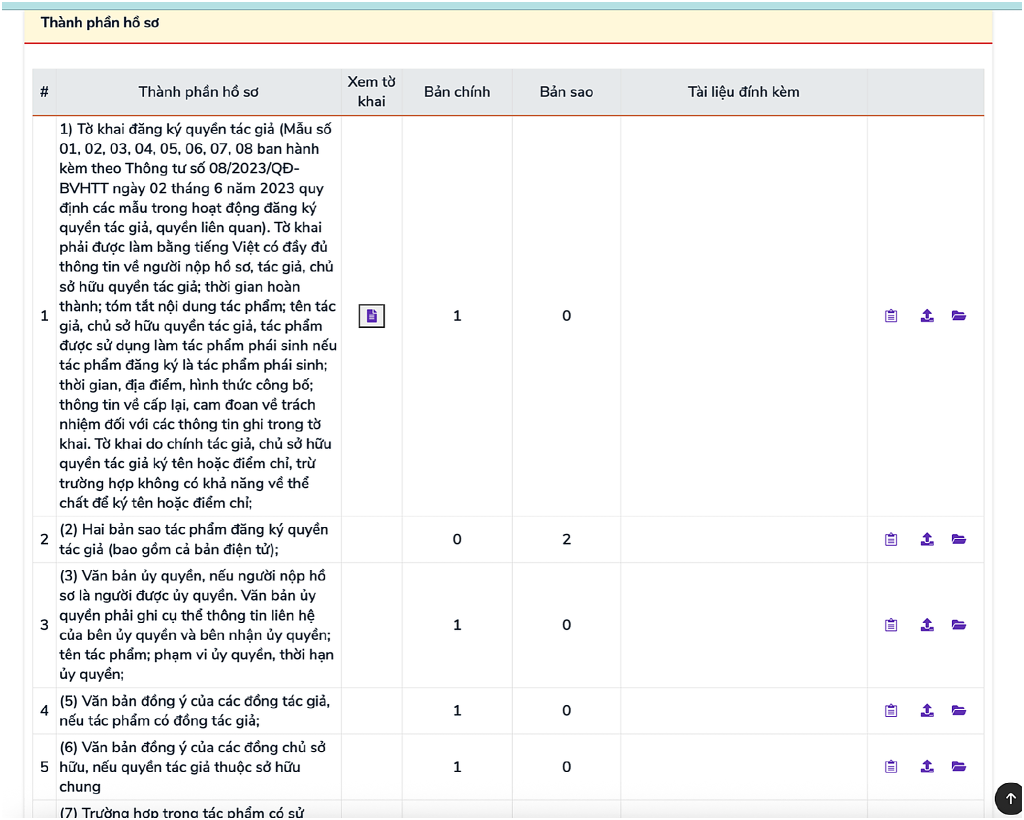1024x820 pixels.
Task: Click the Xem tờ khai column header
Action: 372,91
